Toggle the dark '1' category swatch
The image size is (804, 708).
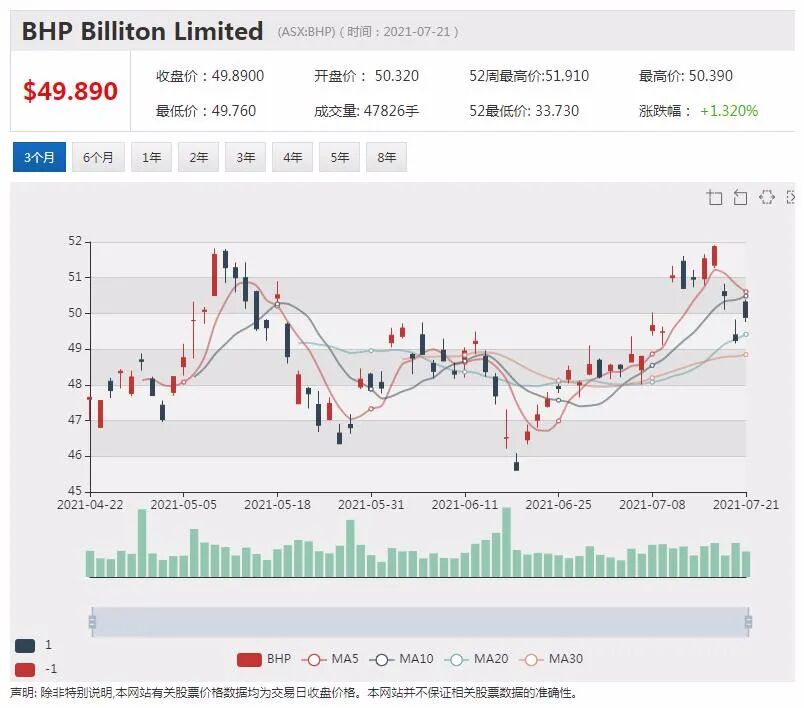25,645
